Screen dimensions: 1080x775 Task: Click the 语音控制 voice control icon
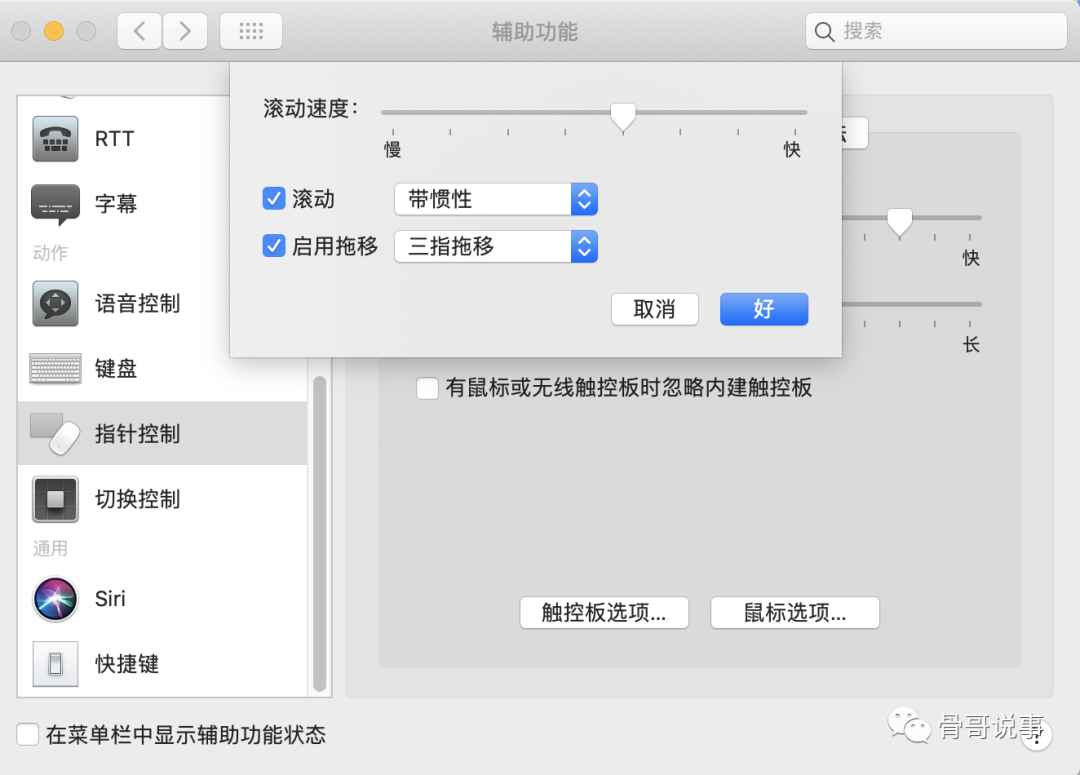click(55, 303)
